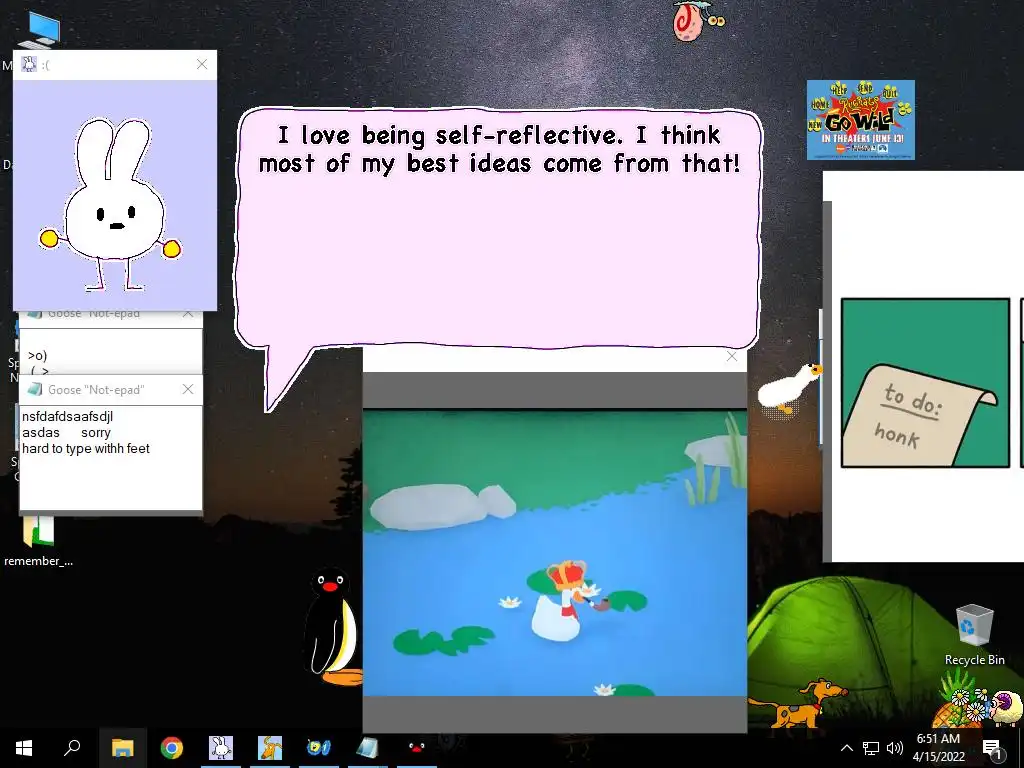Click the front Goose "Not-epad" title bar
This screenshot has width=1024, height=768.
[x=111, y=390]
